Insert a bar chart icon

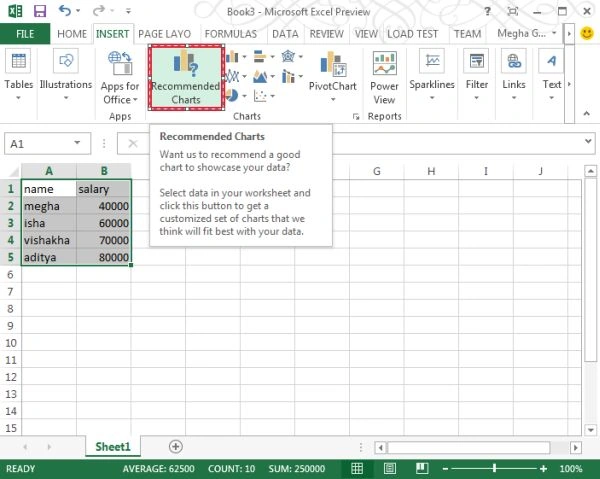(260, 57)
